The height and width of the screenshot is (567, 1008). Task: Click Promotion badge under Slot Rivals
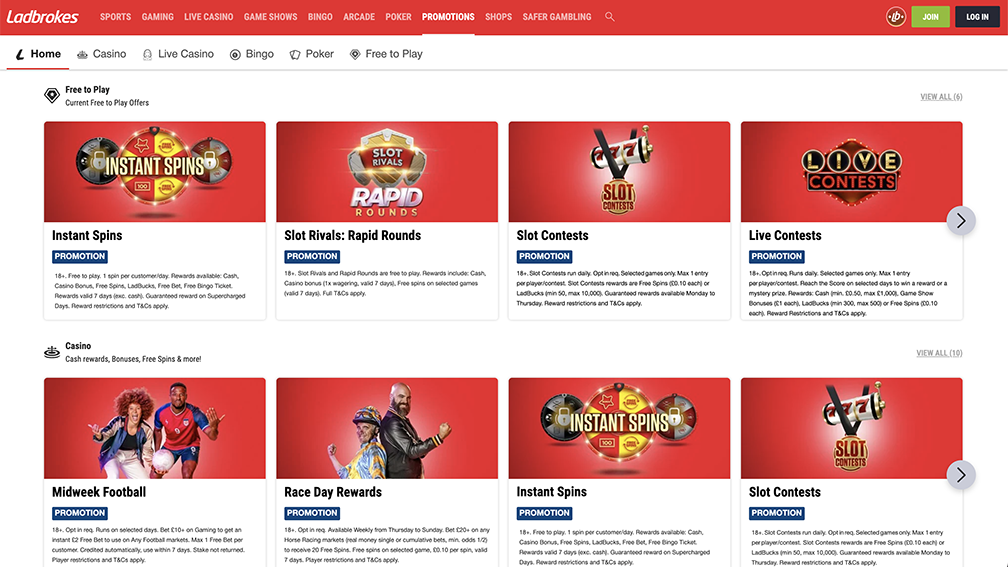[312, 256]
